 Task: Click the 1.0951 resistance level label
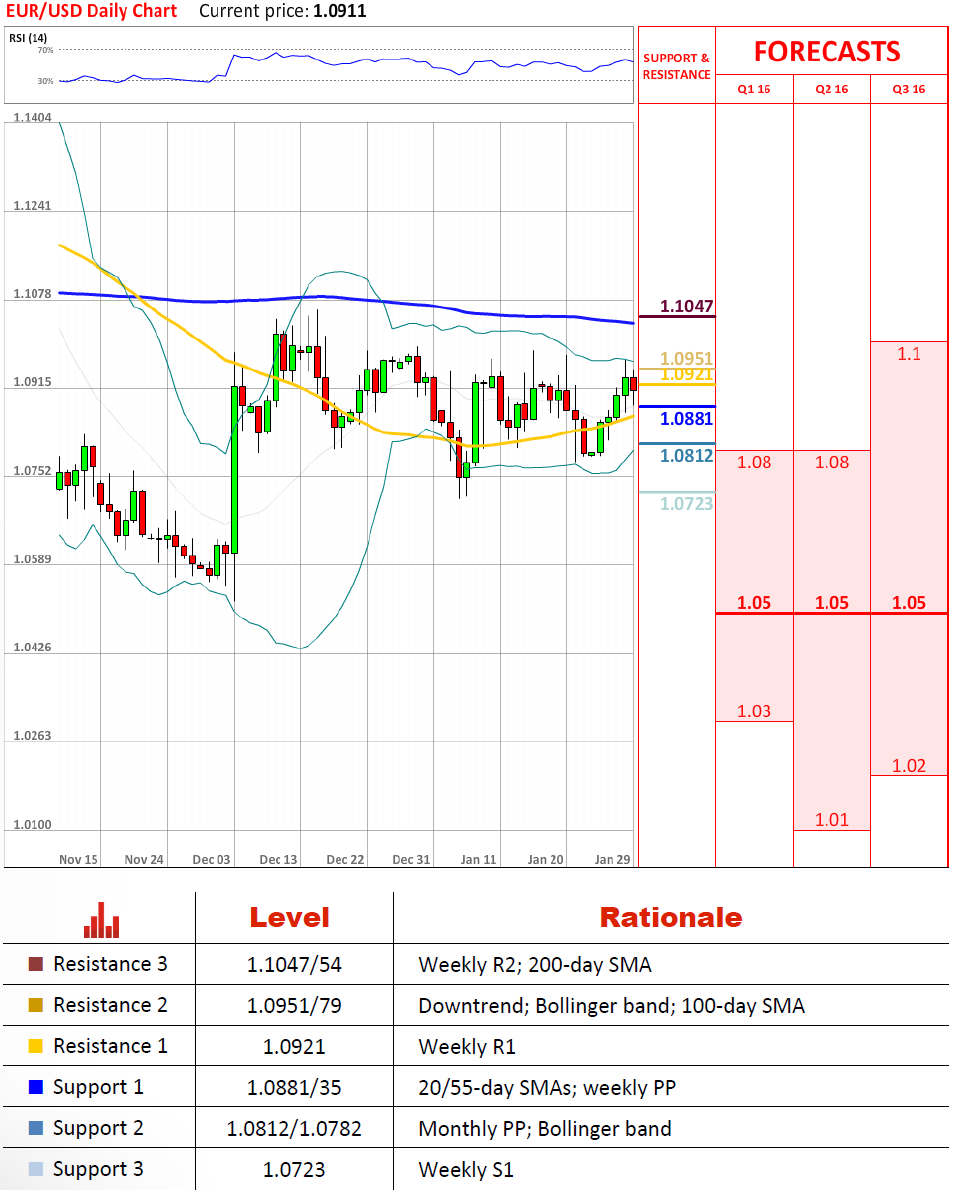pos(686,358)
